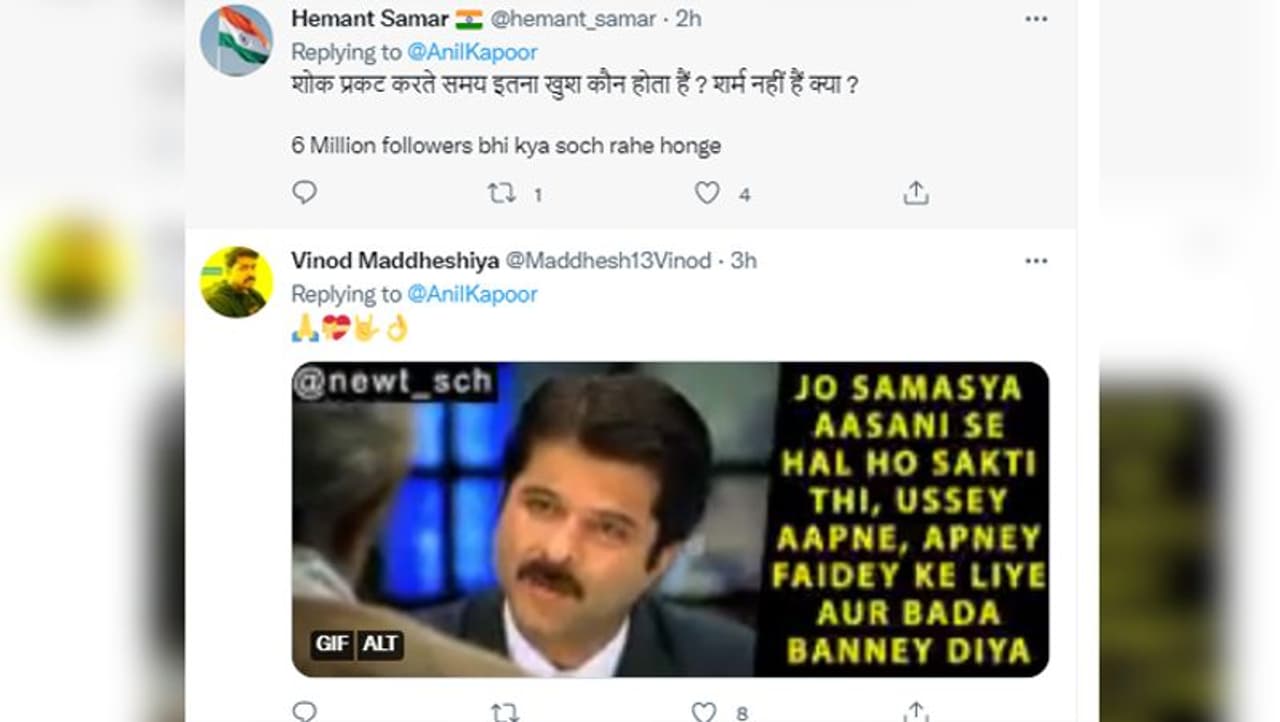Share Hemant Samar's tweet
Image resolution: width=1280 pixels, height=722 pixels.
916,193
